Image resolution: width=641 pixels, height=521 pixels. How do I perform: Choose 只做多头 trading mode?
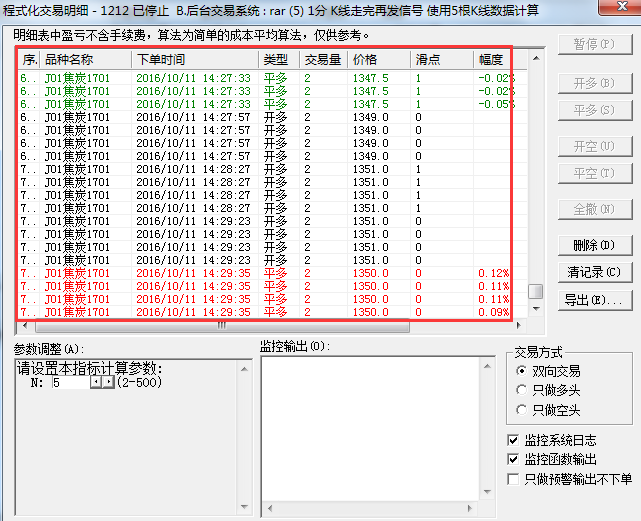(521, 390)
